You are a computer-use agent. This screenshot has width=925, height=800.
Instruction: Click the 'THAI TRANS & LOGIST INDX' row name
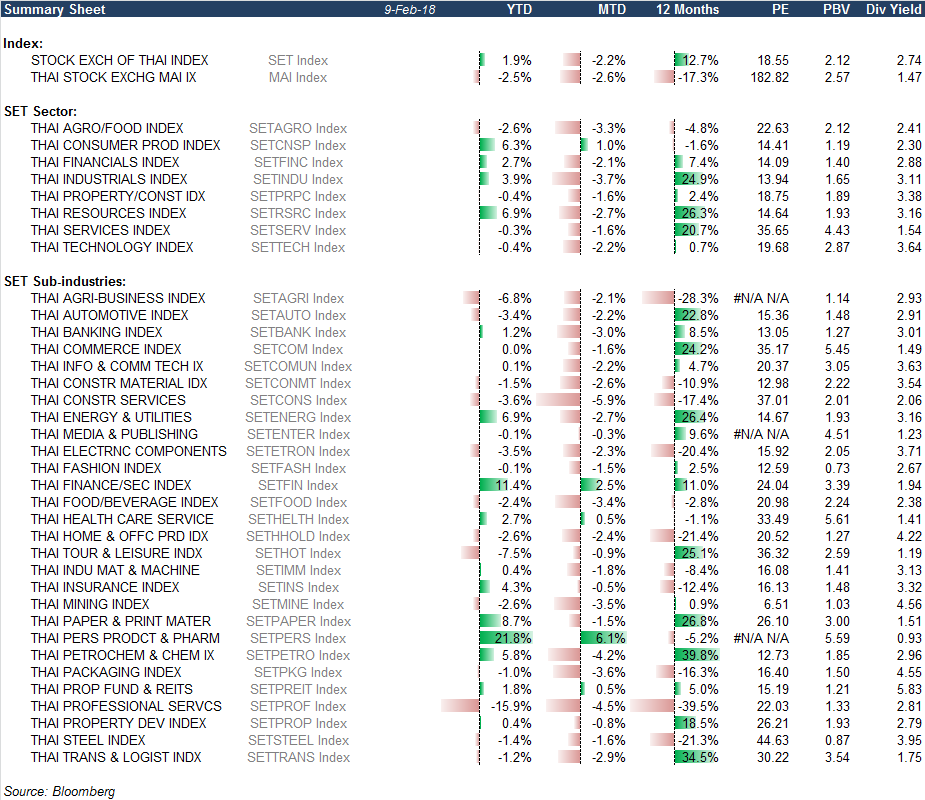tap(116, 758)
